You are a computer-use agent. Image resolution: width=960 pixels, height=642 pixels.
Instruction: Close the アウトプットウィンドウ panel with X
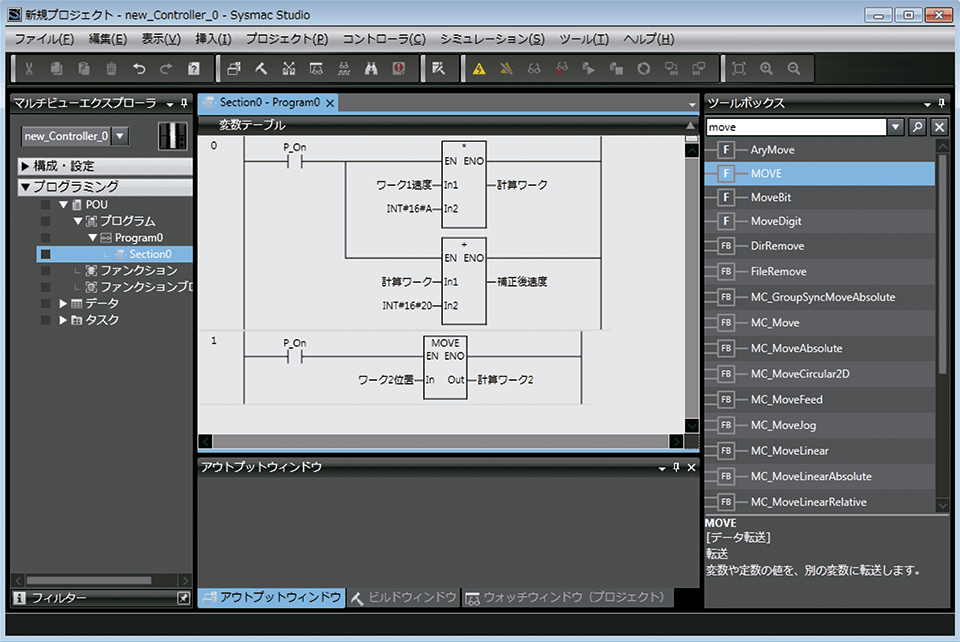coord(691,468)
